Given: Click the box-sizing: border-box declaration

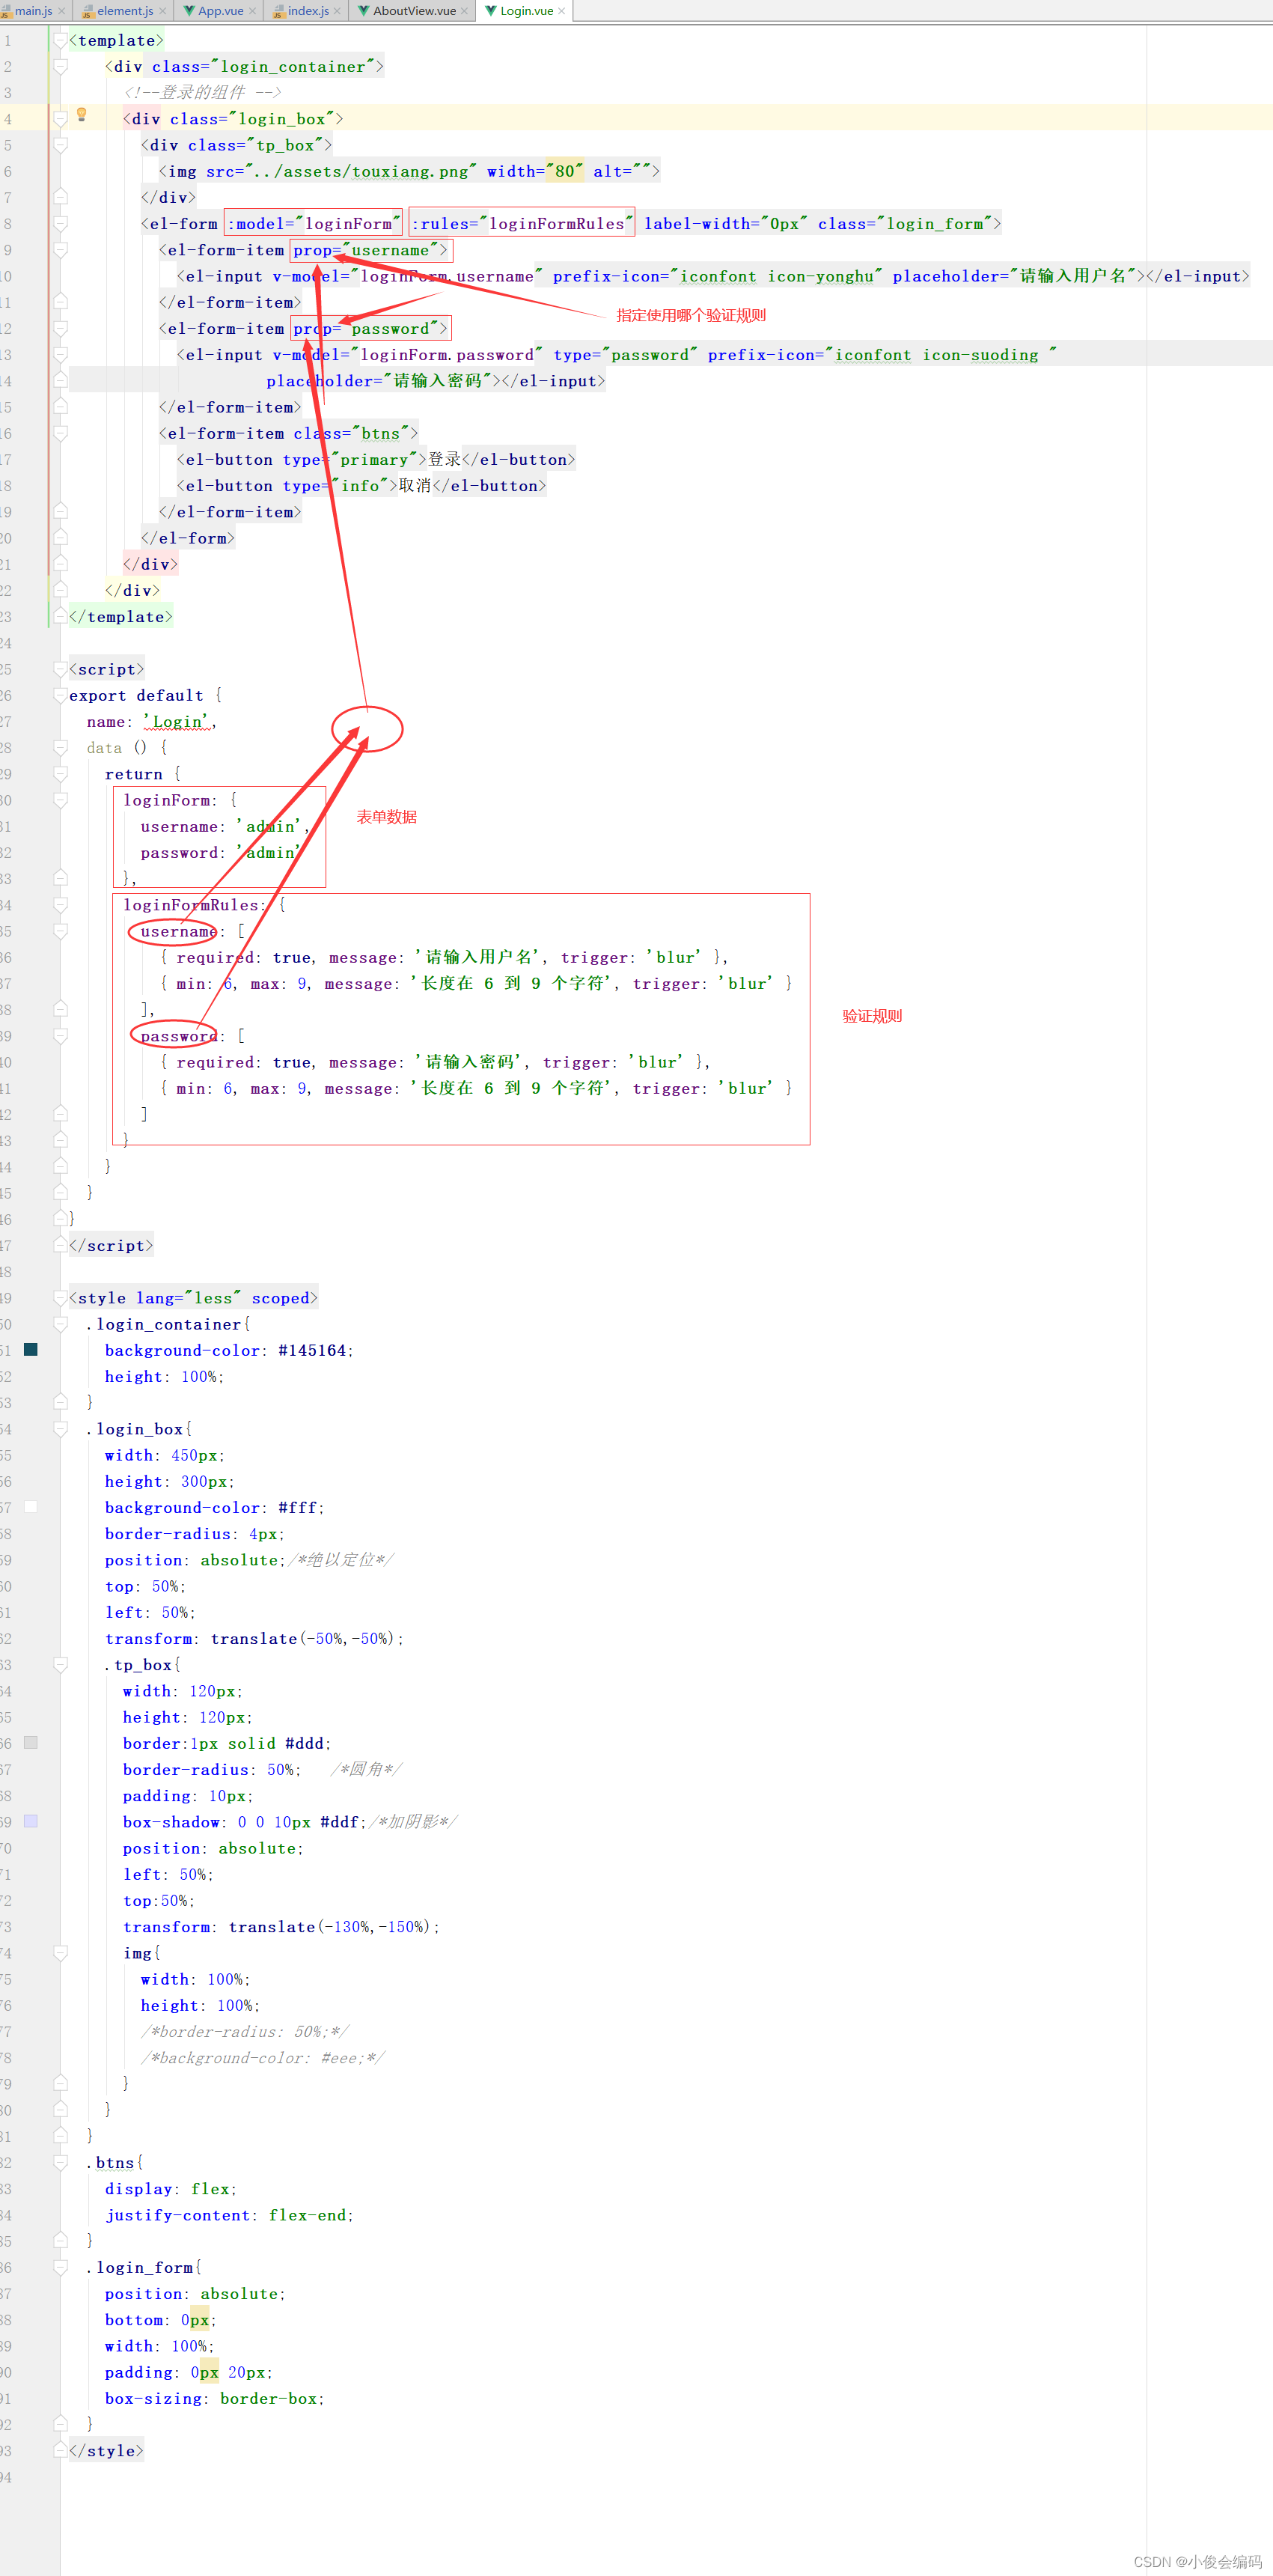Looking at the screenshot, I should pos(214,2398).
